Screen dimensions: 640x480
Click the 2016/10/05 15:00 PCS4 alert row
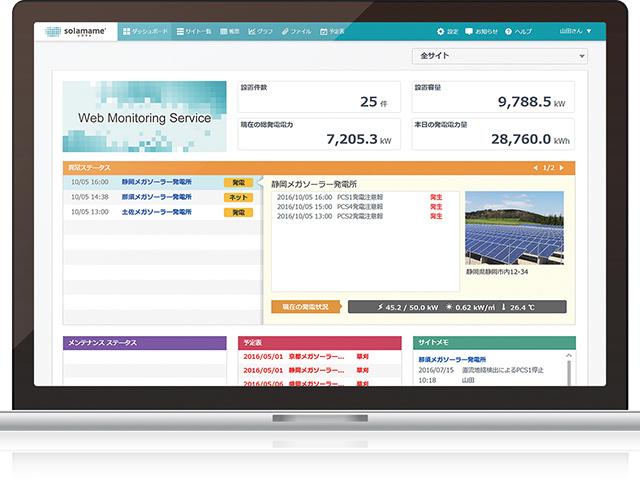click(360, 207)
